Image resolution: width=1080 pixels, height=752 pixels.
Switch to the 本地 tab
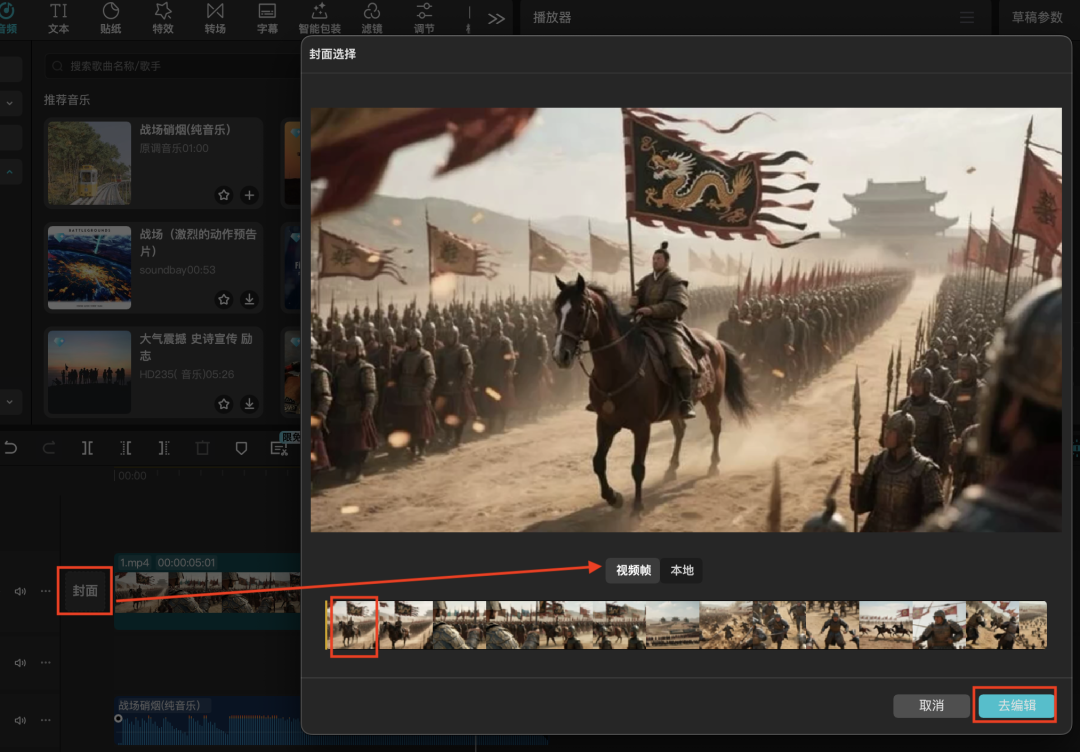point(682,570)
